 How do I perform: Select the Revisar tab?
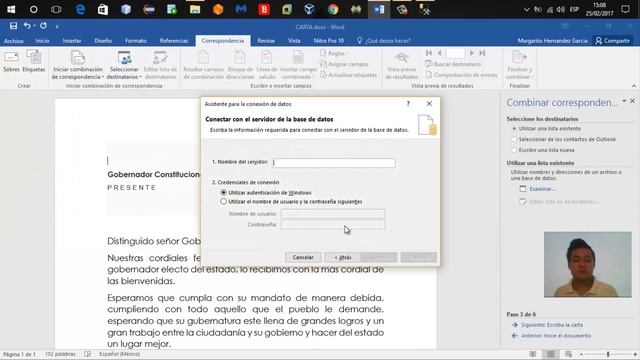coord(266,41)
